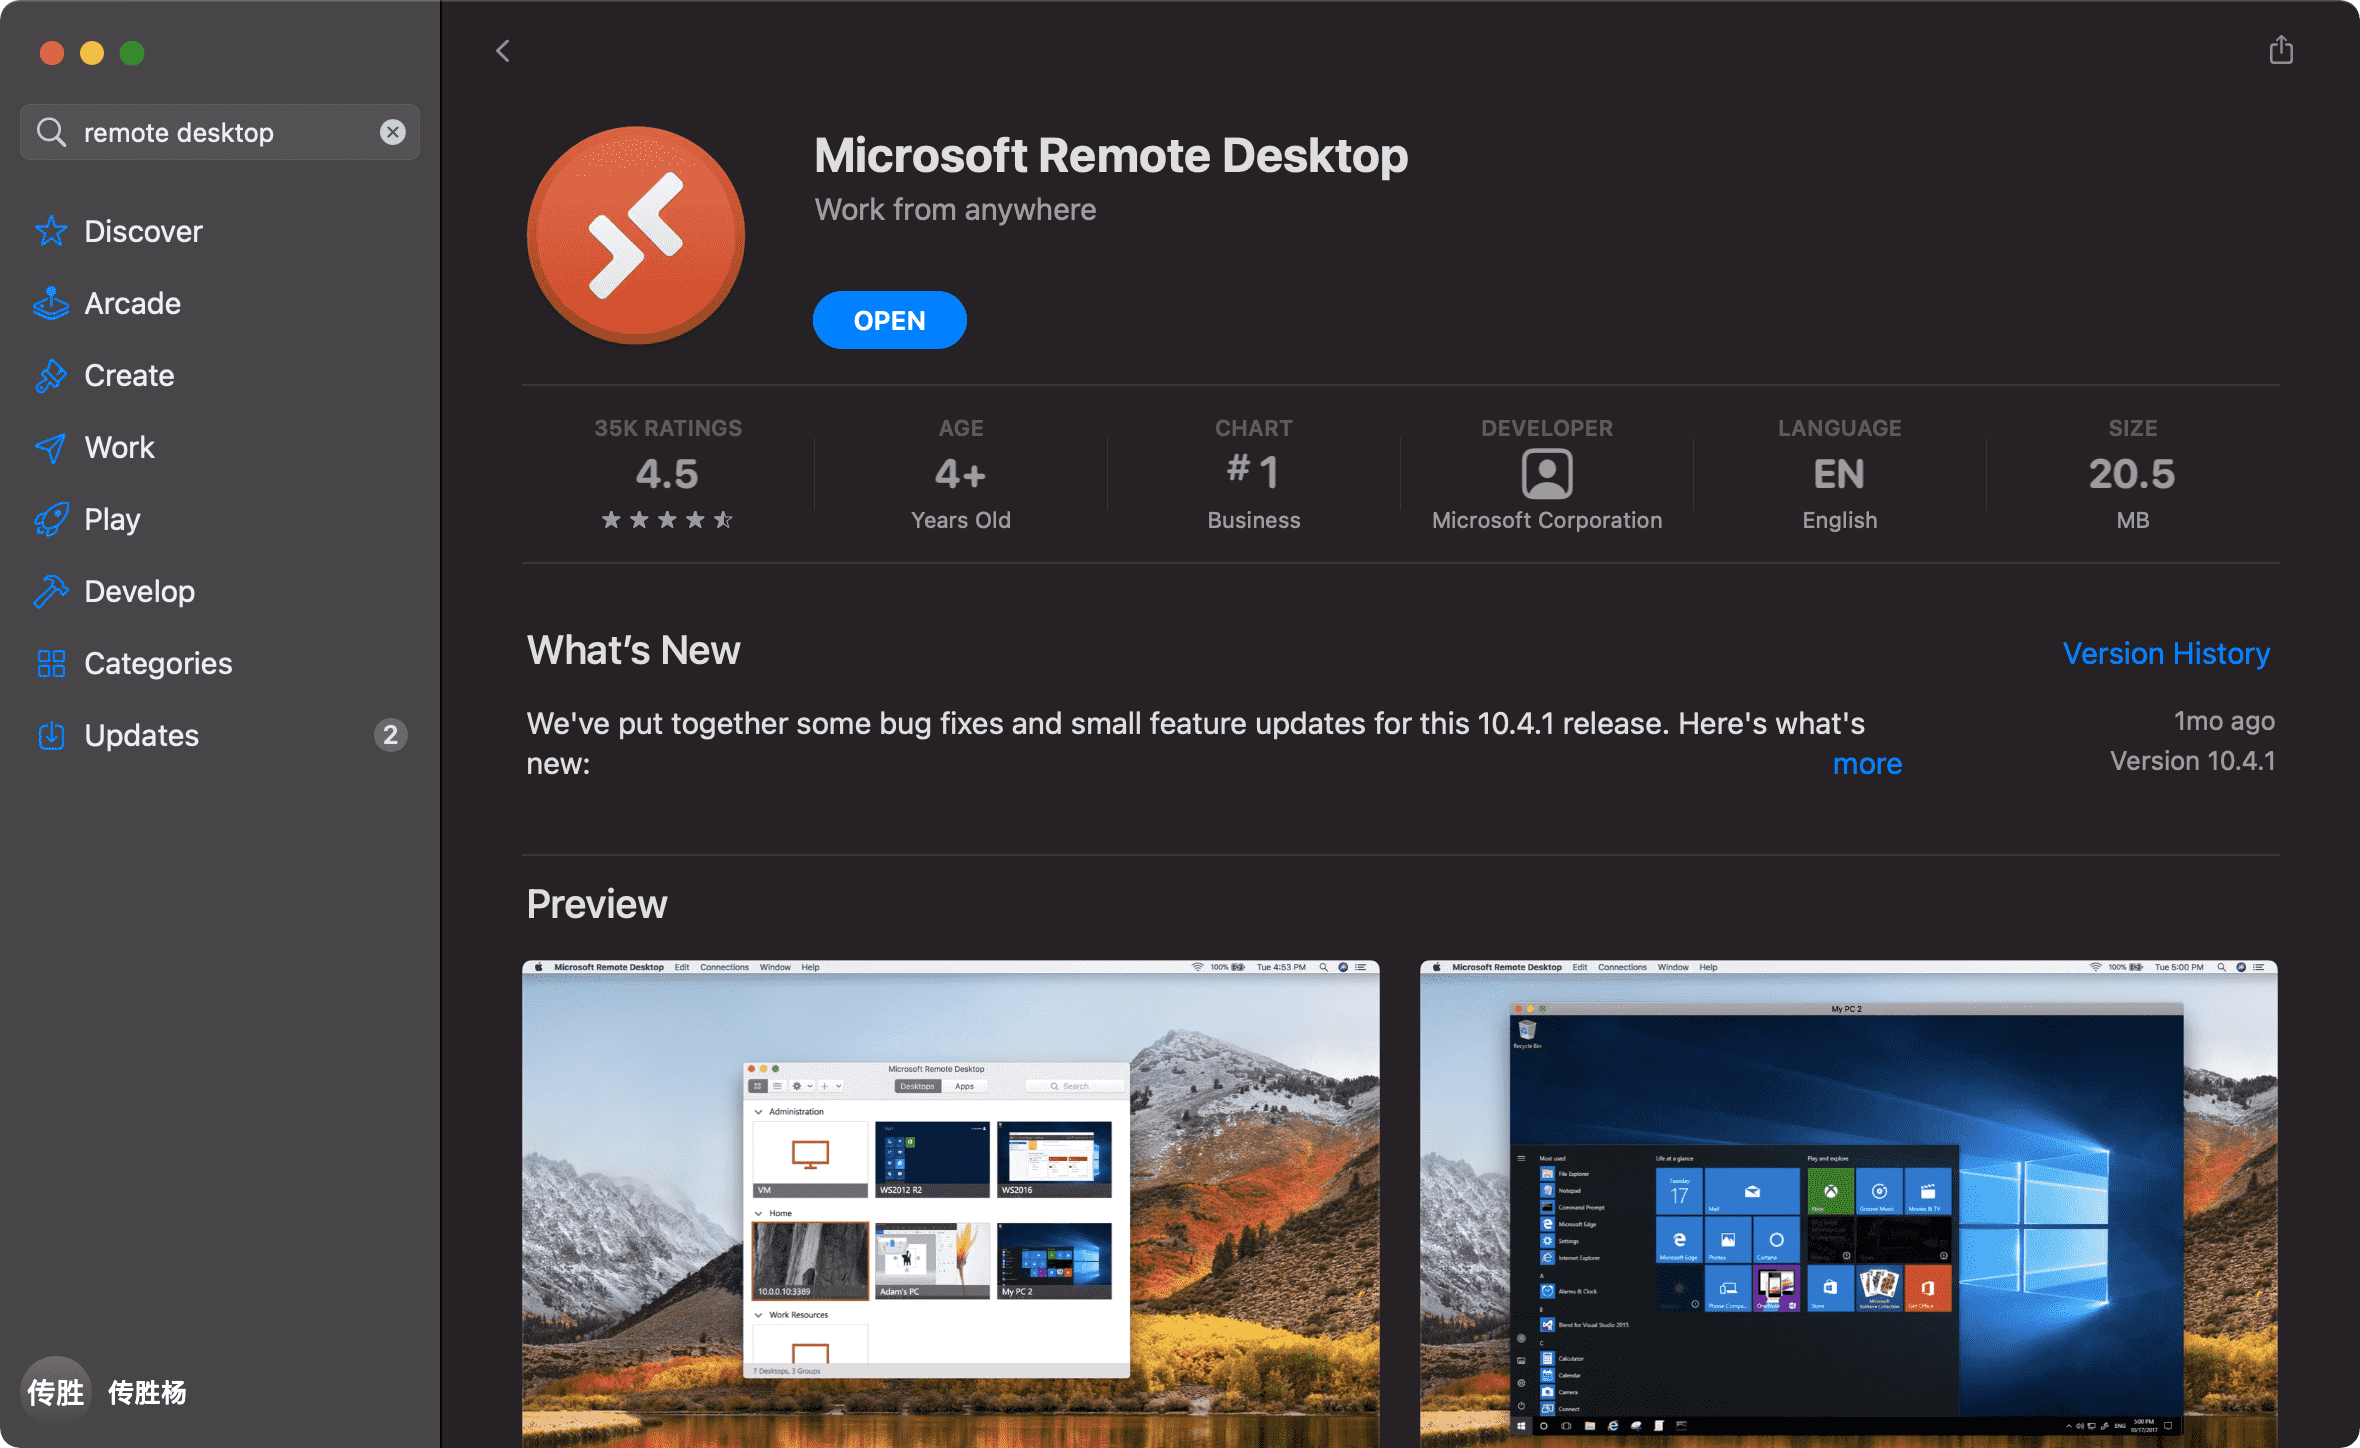Click the developer person icon
Screen dimensions: 2360x1448
pos(1547,473)
